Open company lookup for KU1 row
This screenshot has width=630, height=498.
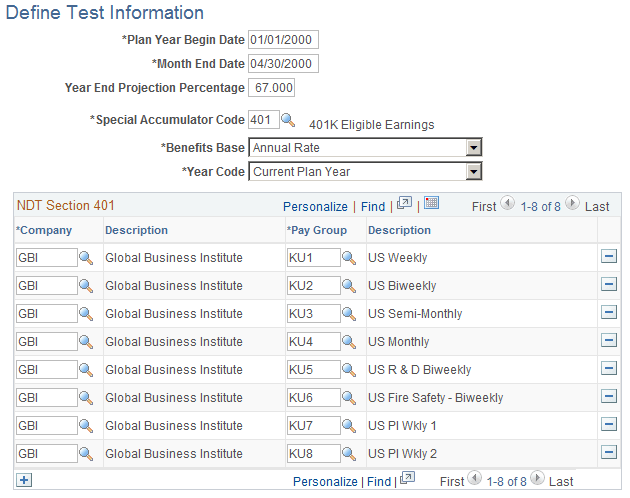pos(86,258)
